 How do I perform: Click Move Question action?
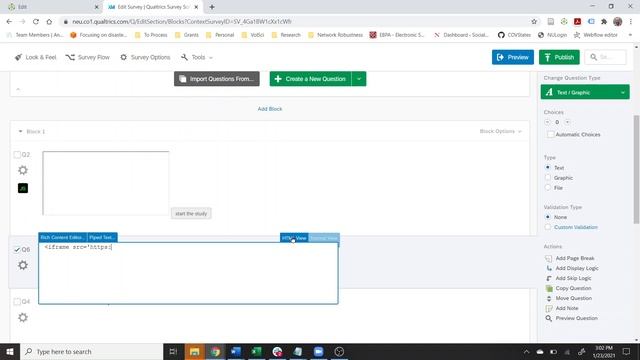pyautogui.click(x=569, y=298)
